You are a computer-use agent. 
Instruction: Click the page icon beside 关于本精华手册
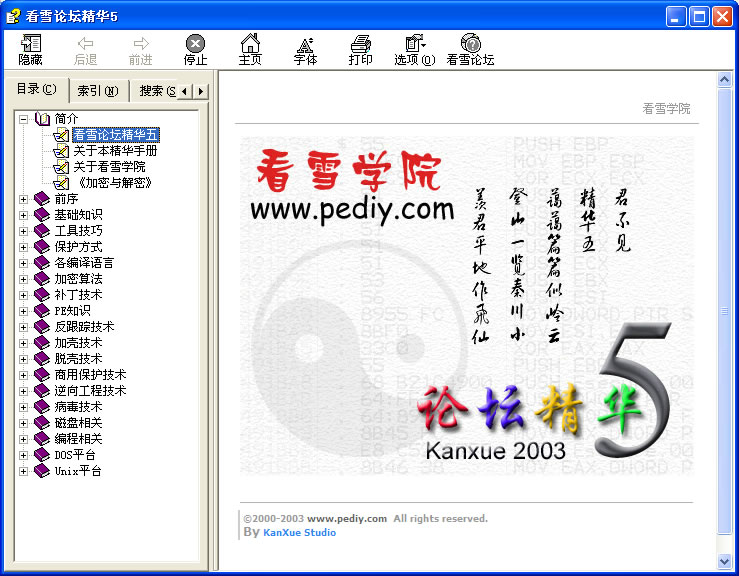pos(61,151)
